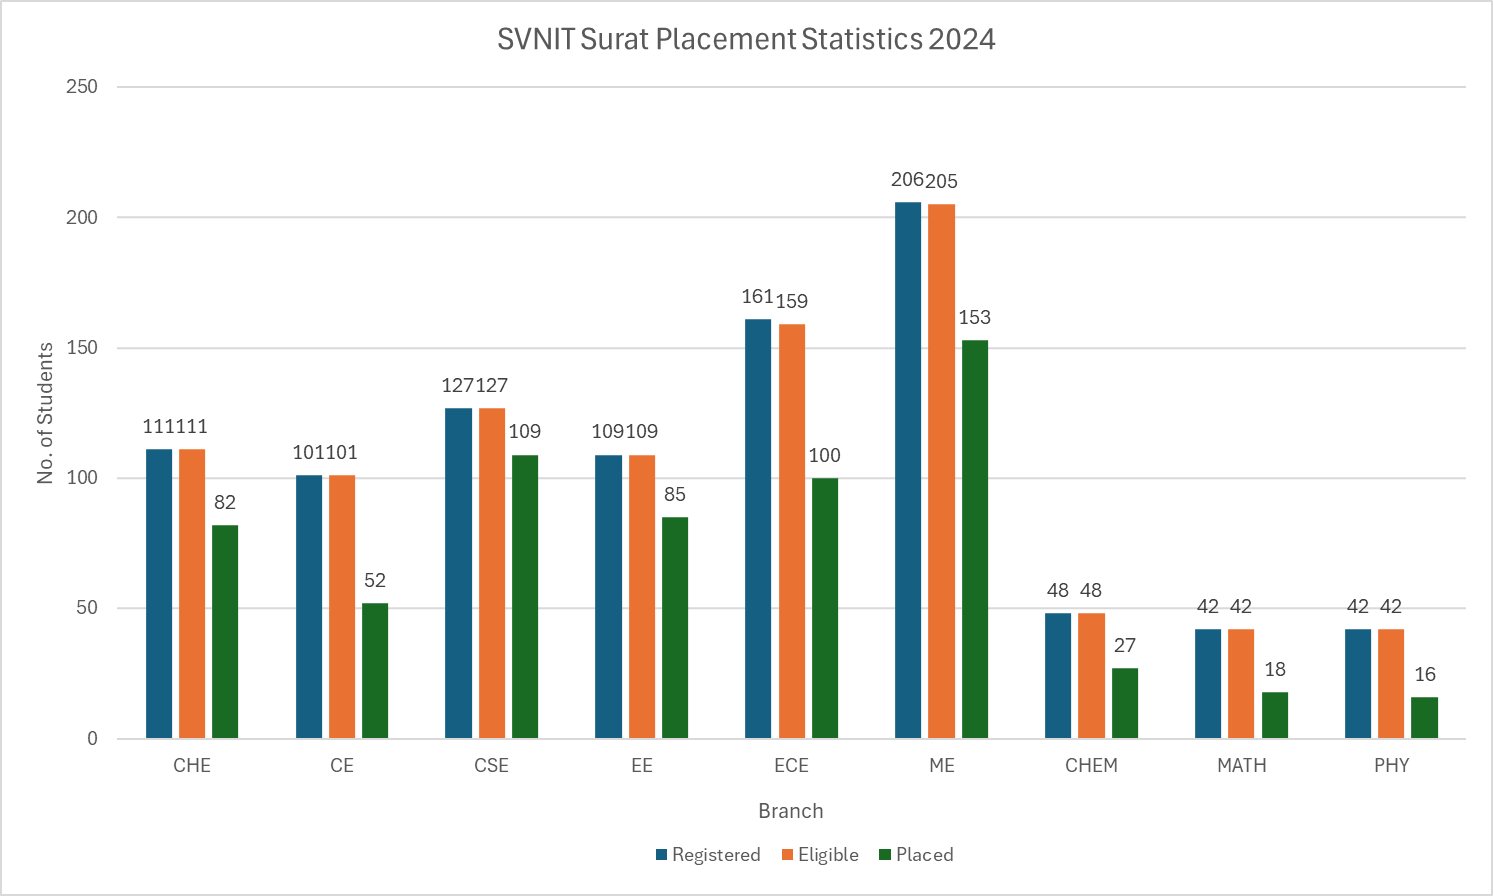
Task: Select the CHEM green Placed bar
Action: pos(1125,703)
